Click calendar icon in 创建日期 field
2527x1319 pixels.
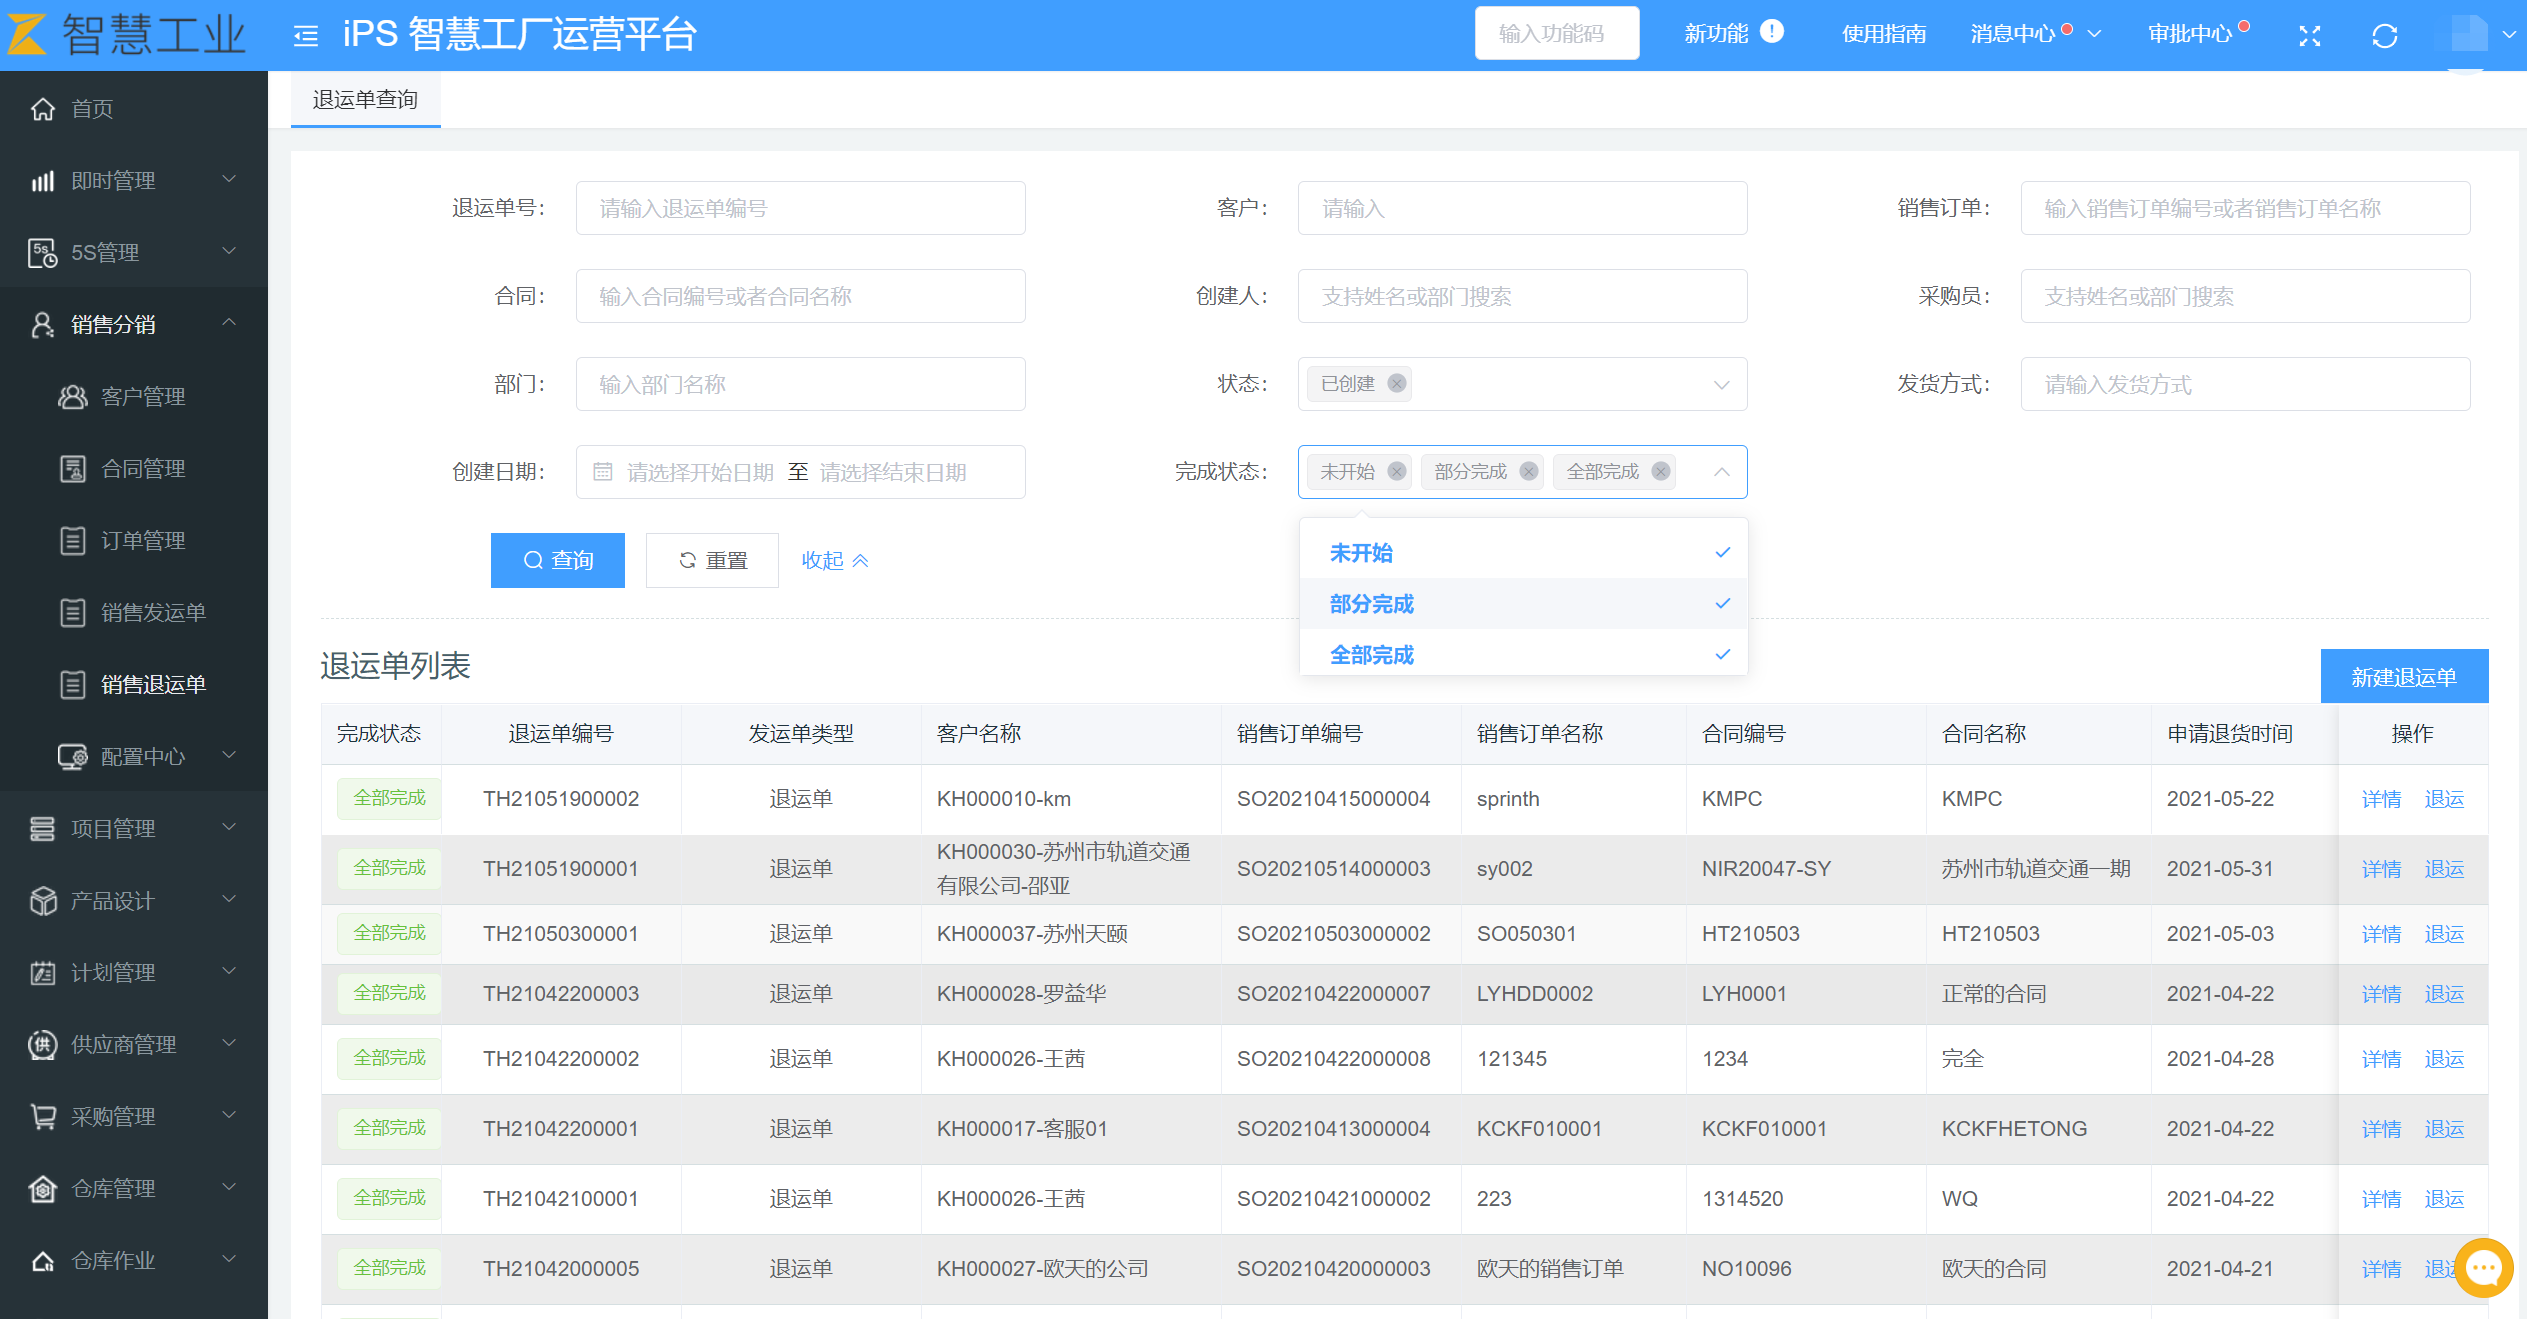[603, 472]
